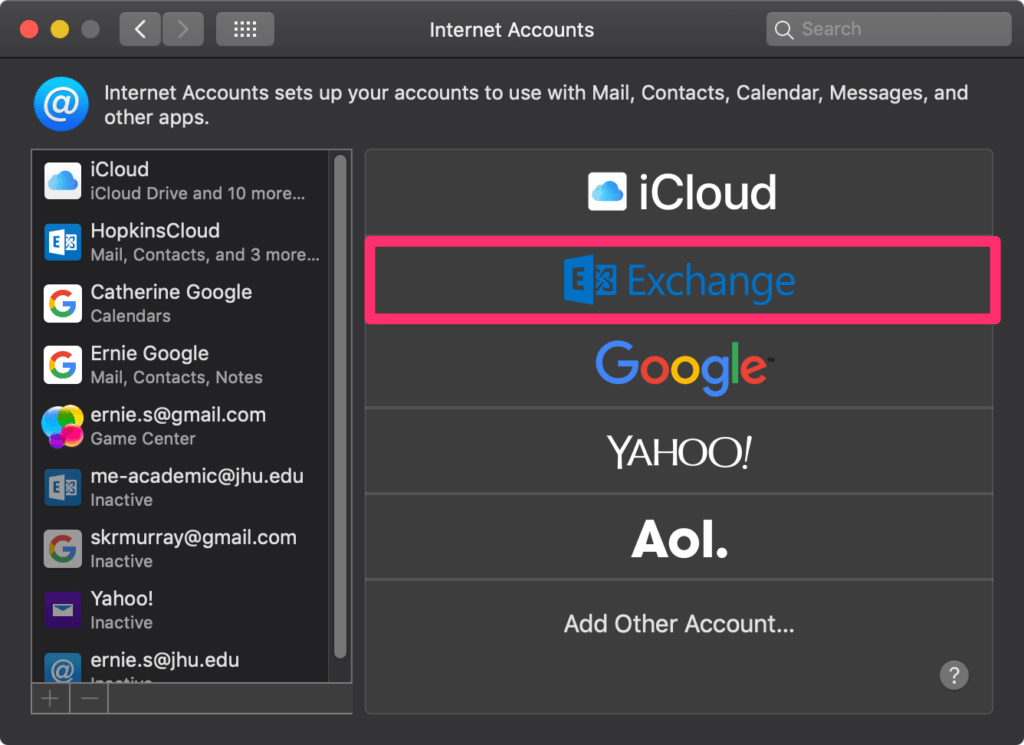This screenshot has width=1024, height=745.
Task: Choose Google as the account type
Action: tap(680, 365)
